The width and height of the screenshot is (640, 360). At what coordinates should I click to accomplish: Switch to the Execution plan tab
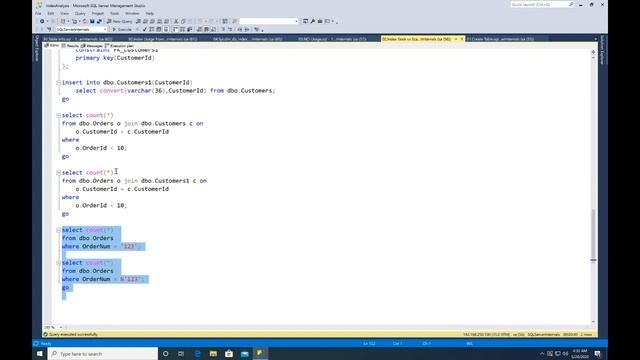pos(120,46)
